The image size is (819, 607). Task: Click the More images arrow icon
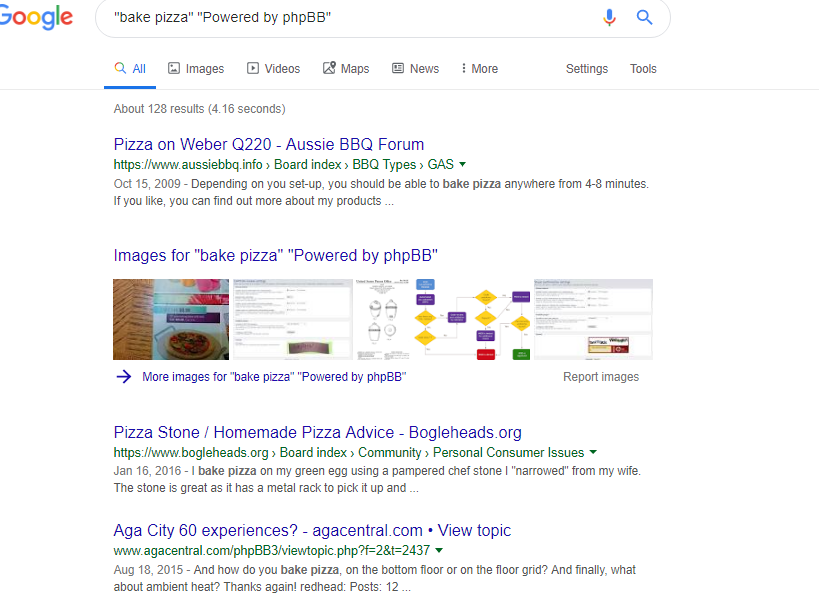tap(124, 377)
